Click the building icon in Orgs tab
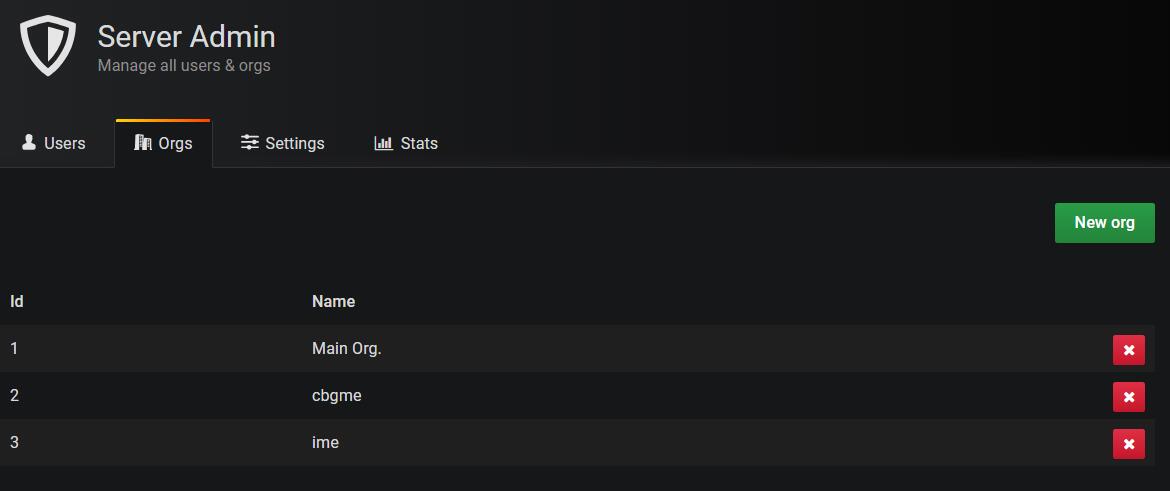The image size is (1170, 491). 143,143
